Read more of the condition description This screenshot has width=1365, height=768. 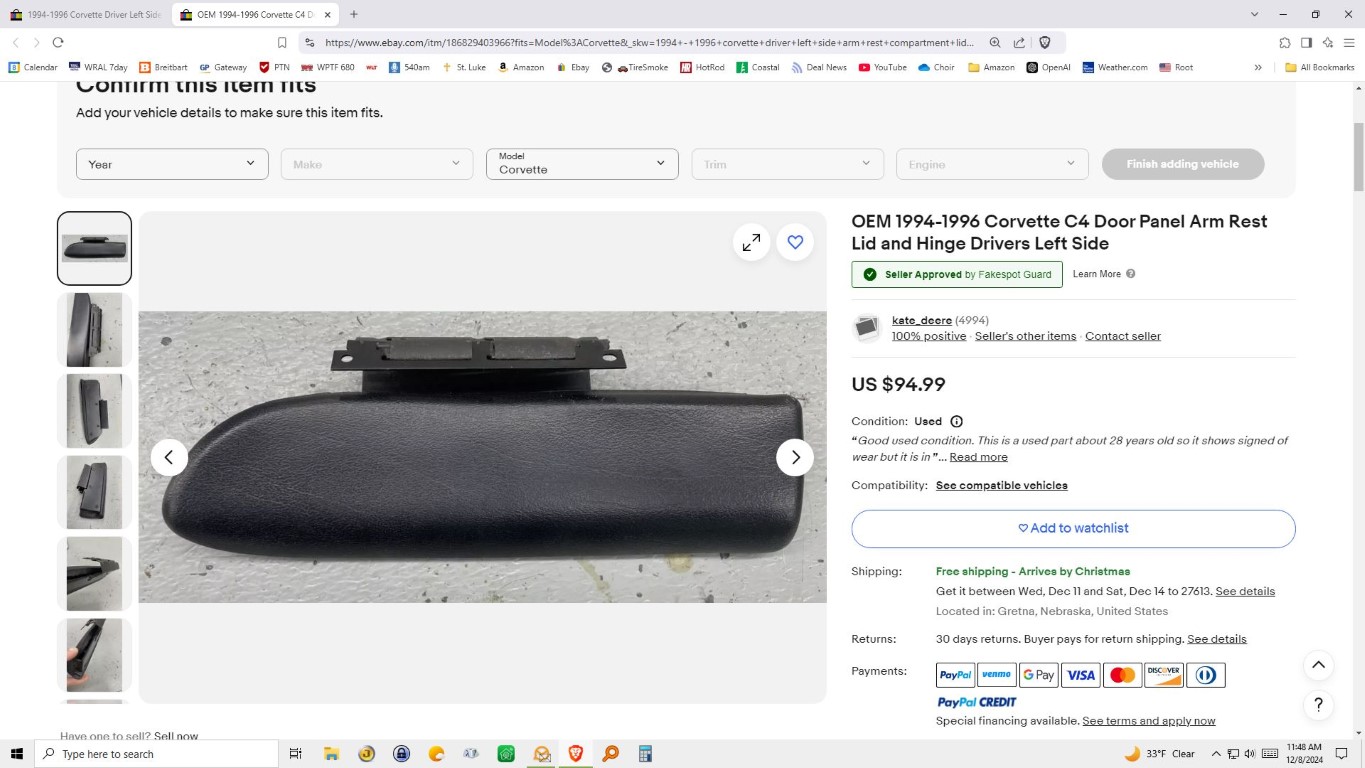[978, 457]
